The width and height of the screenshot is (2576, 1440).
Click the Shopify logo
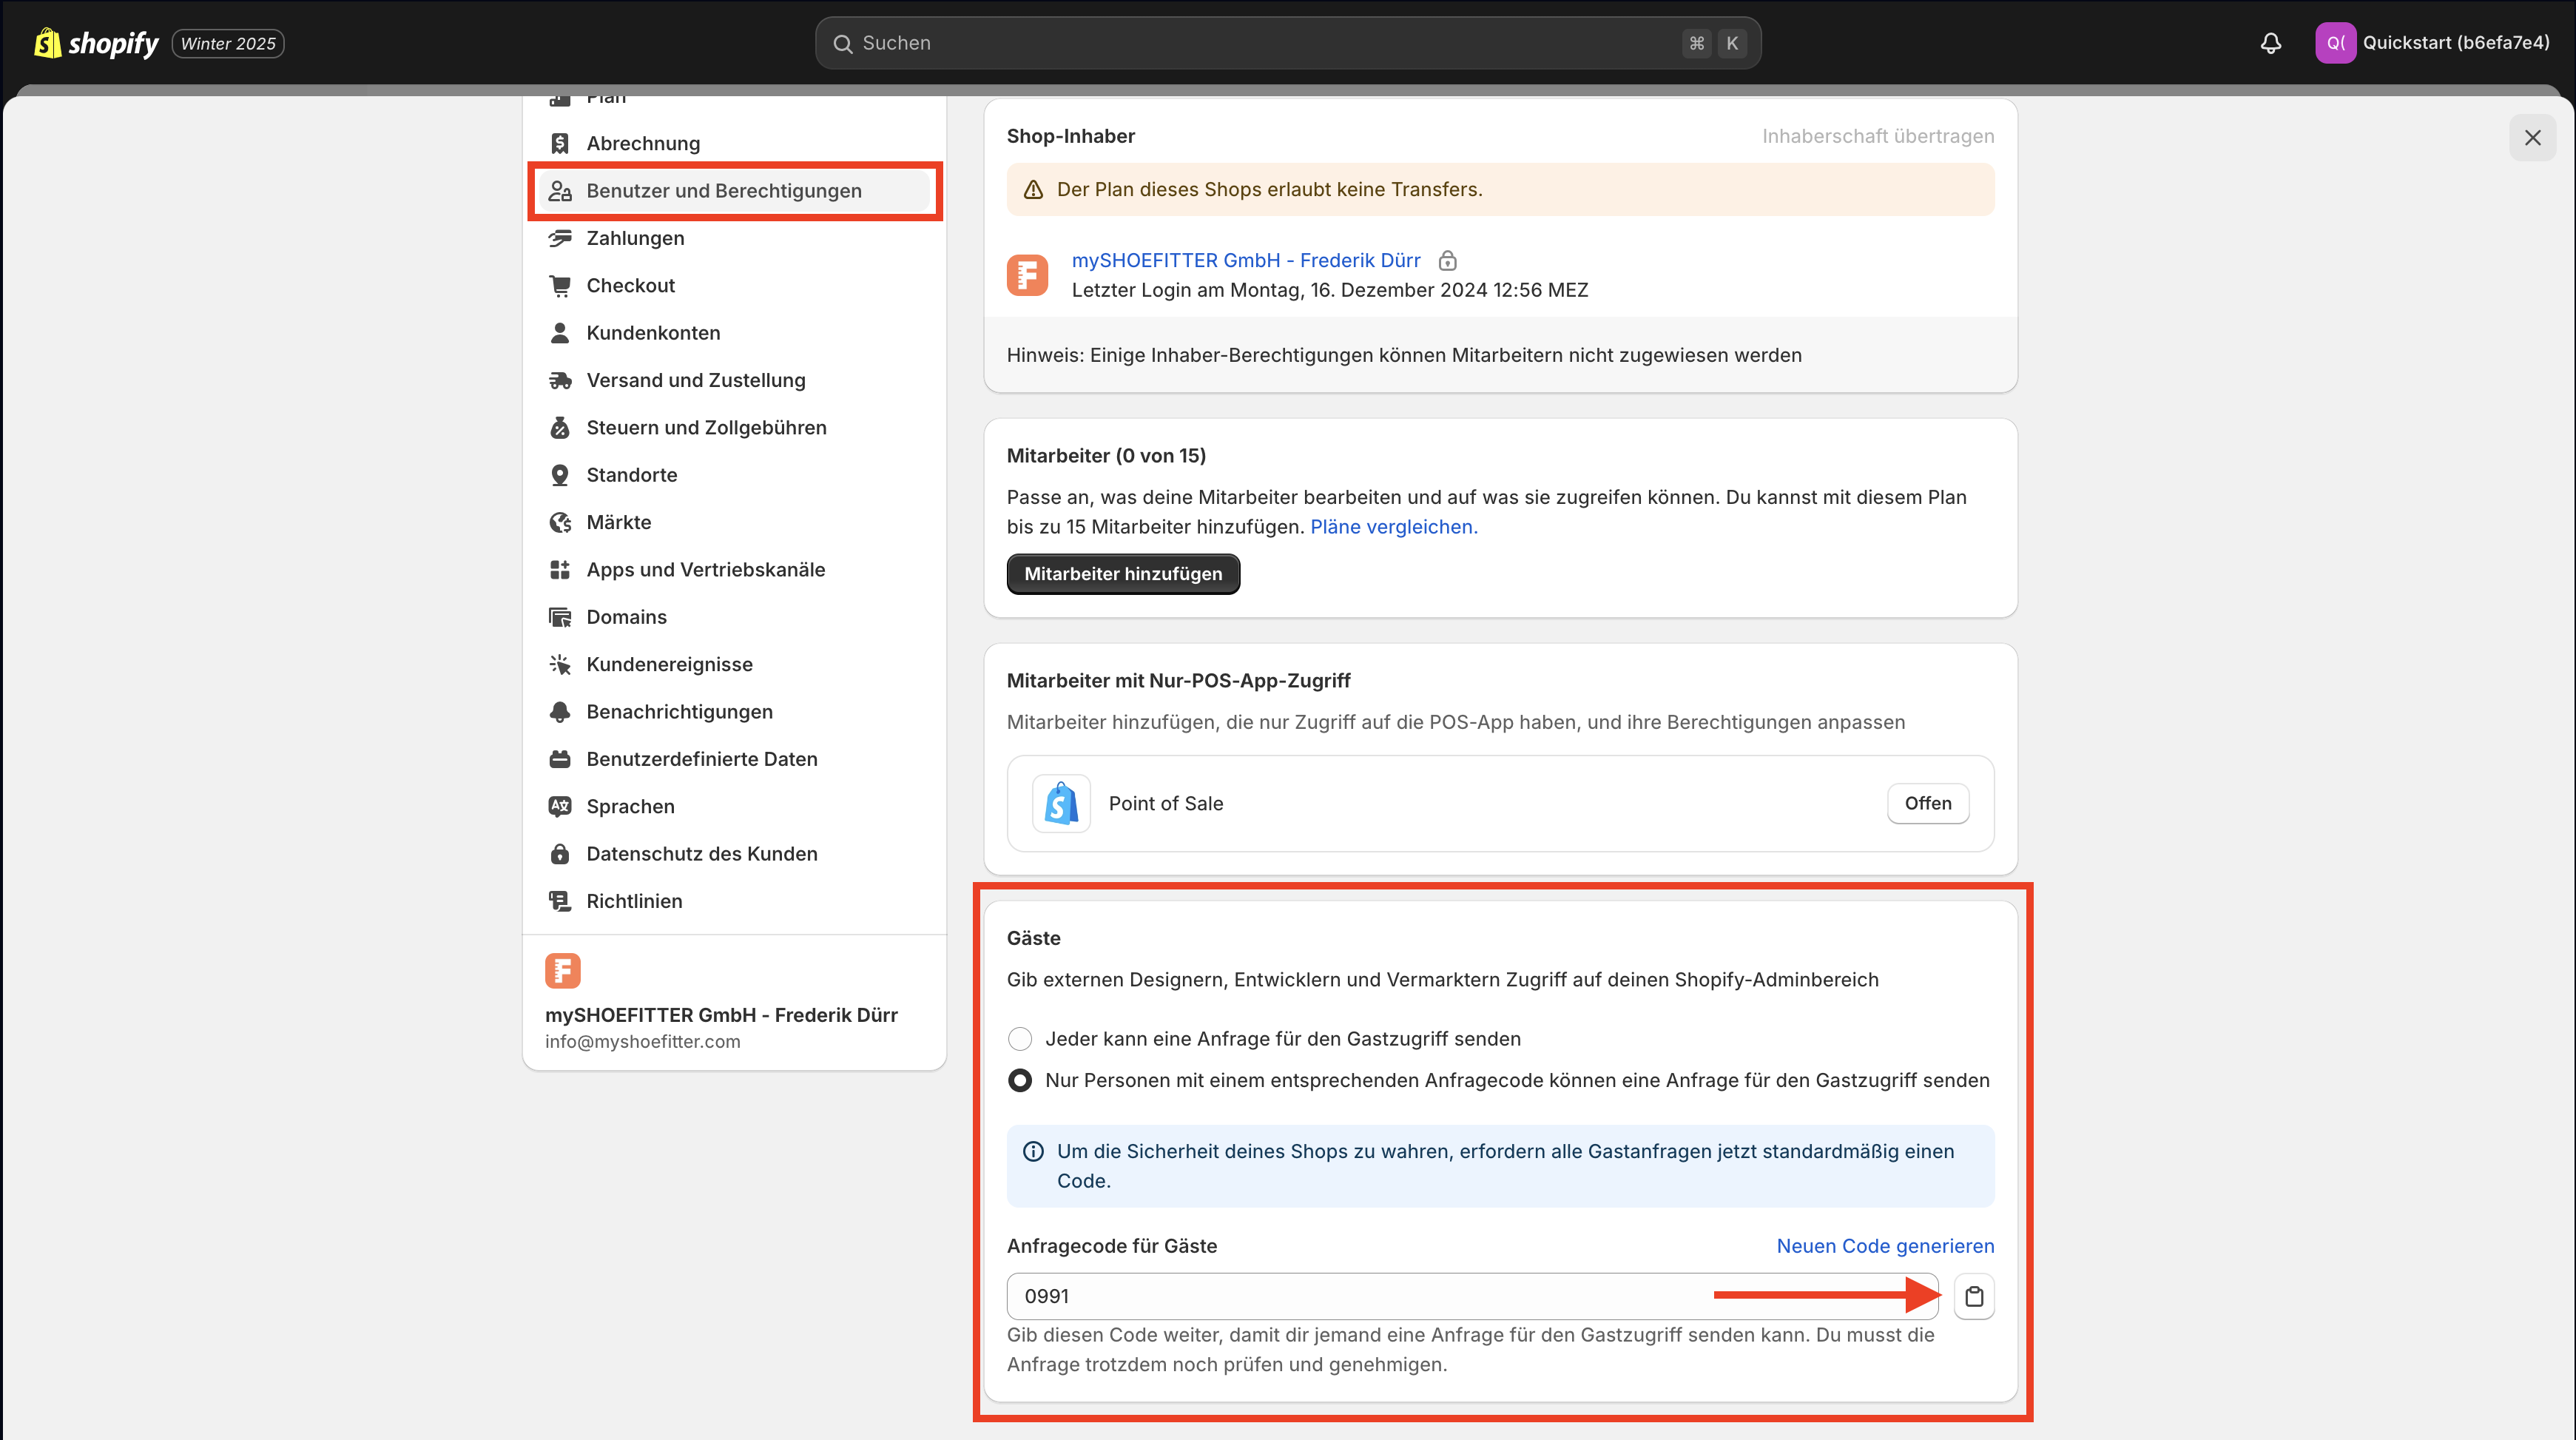point(96,43)
